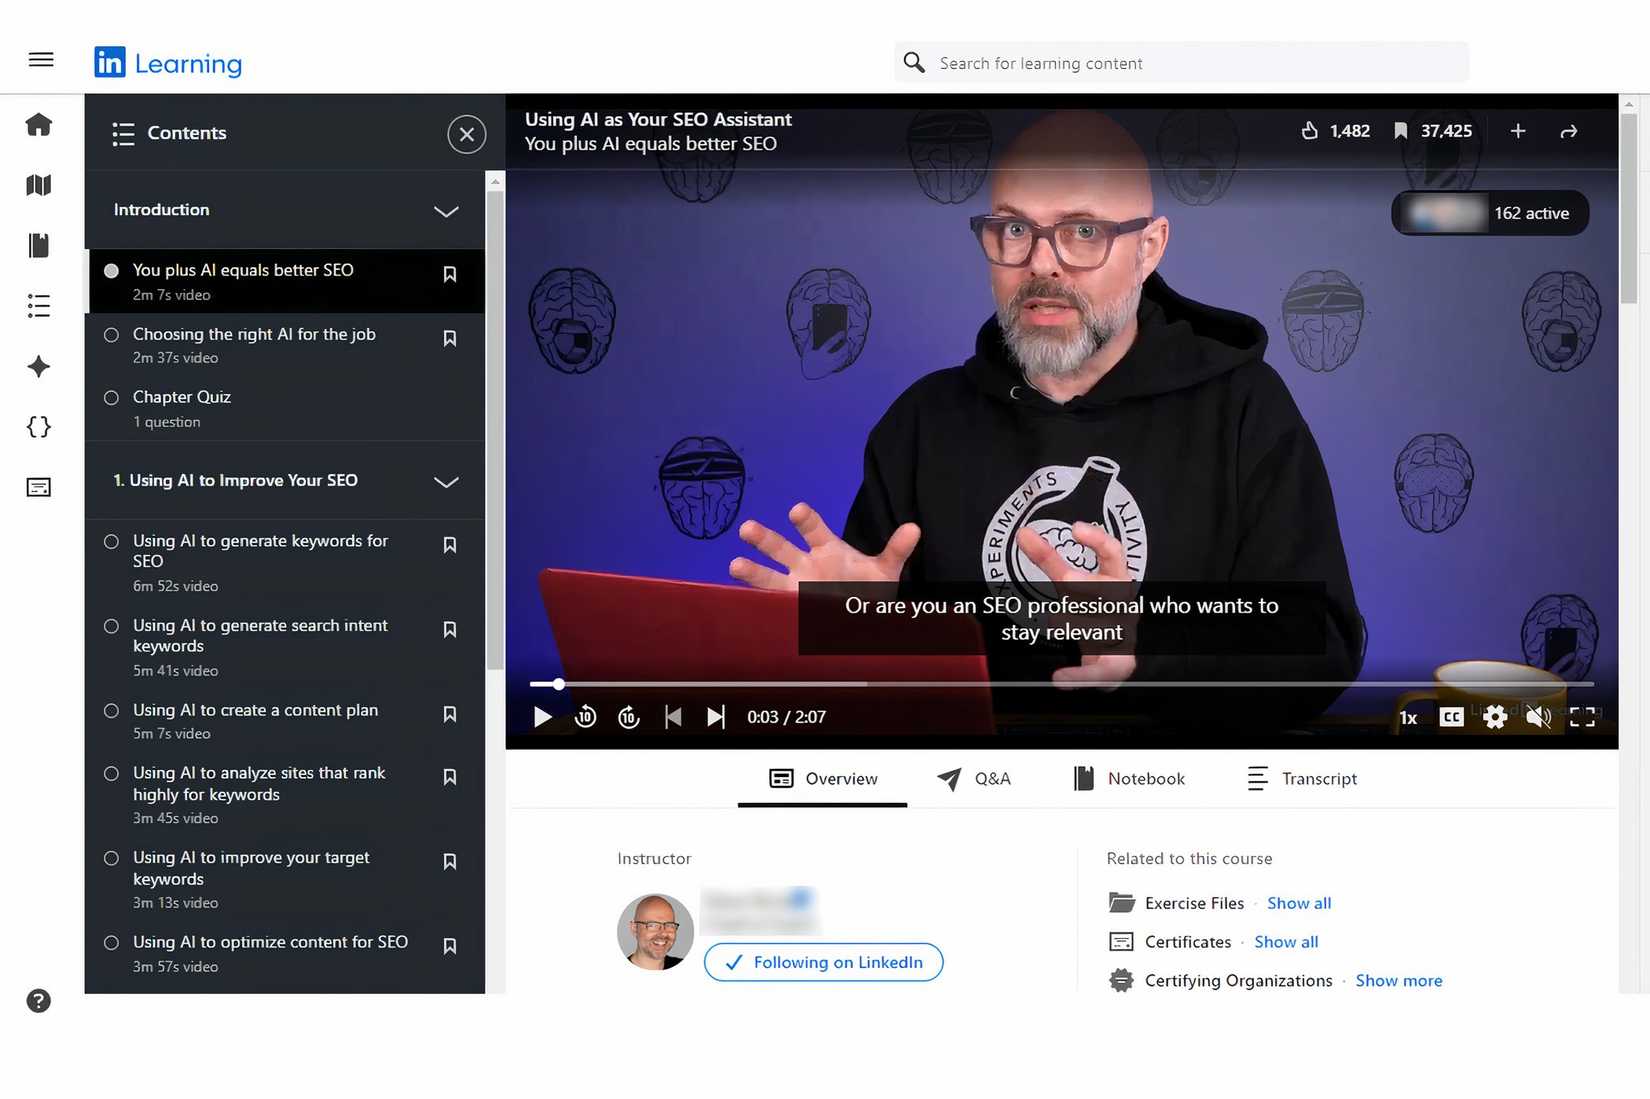This screenshot has height=1099, width=1650.
Task: Show all Certificates
Action: [1286, 942]
